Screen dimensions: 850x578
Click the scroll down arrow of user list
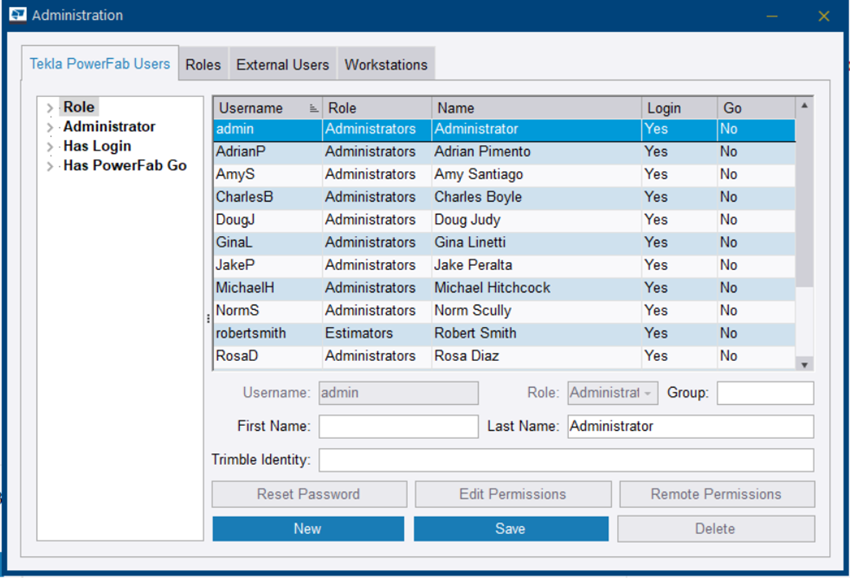pos(805,365)
